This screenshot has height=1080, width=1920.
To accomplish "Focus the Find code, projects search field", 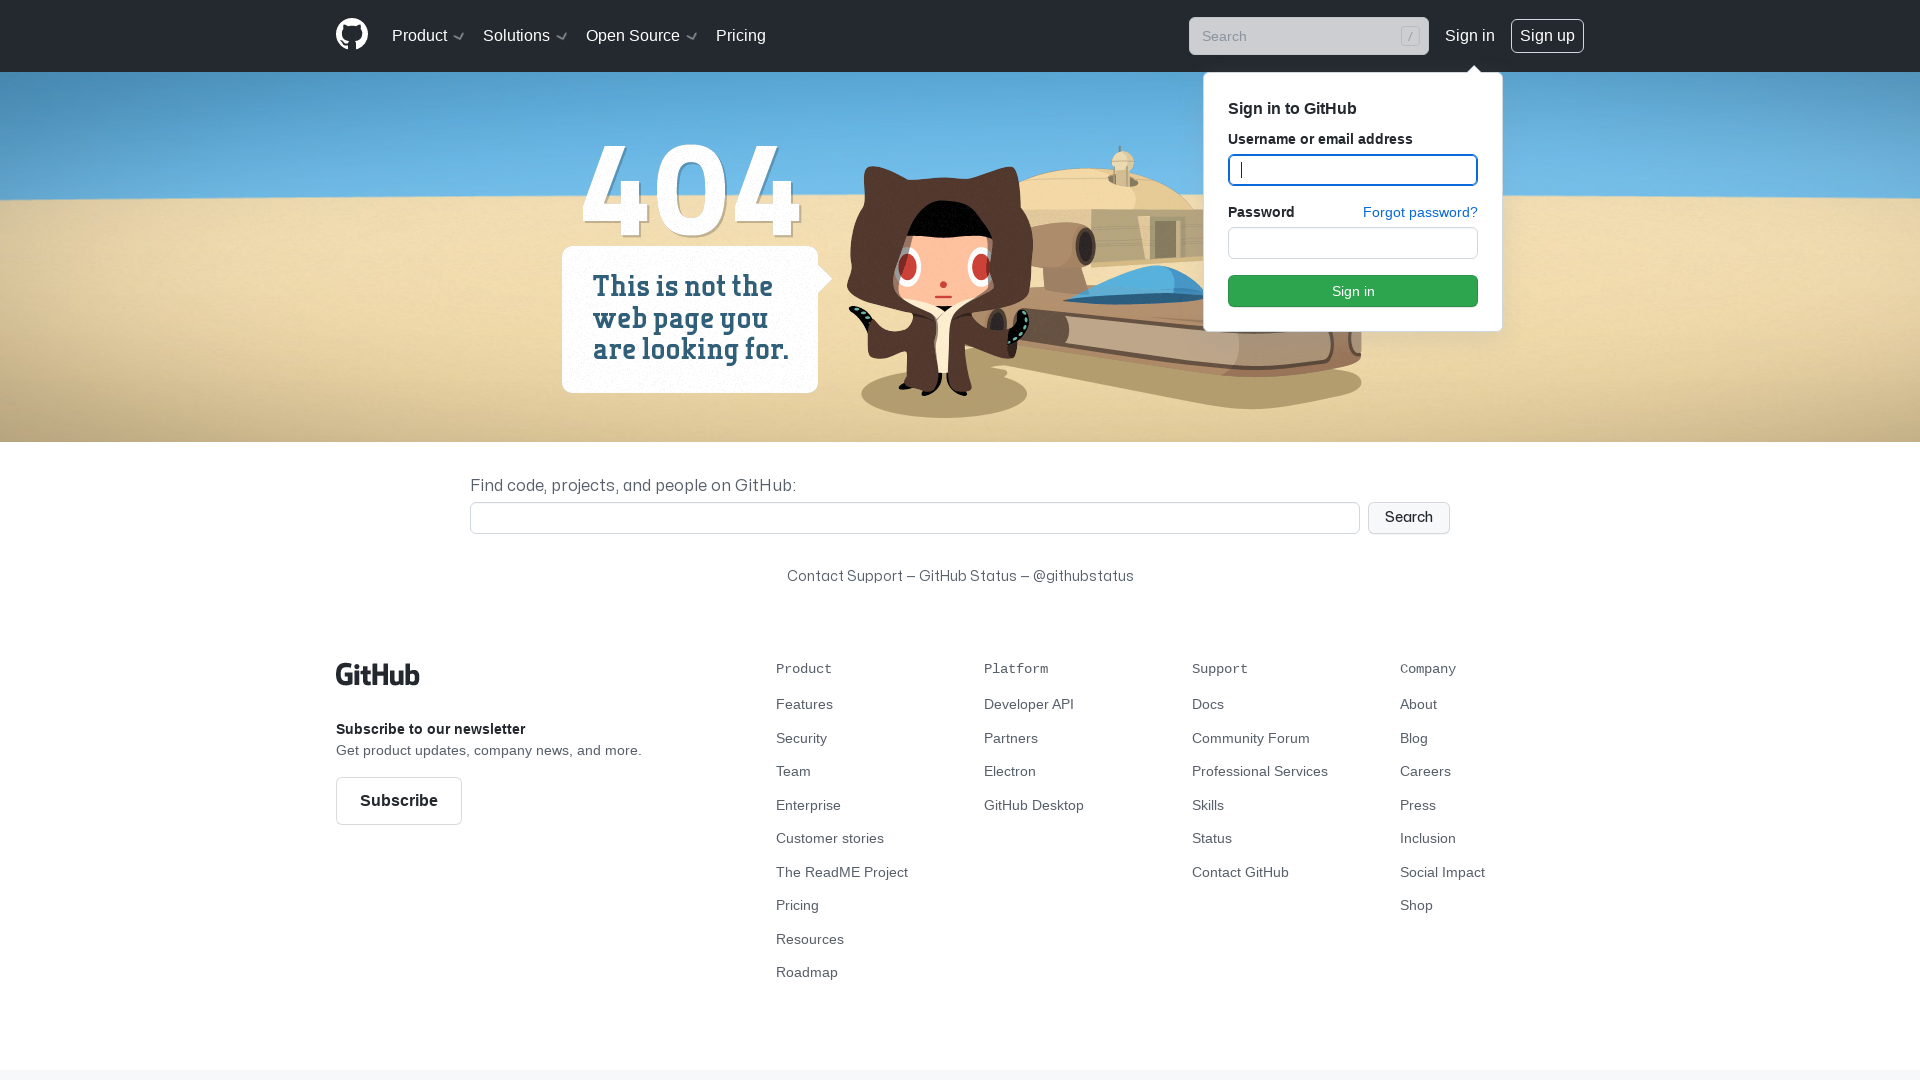I will [915, 518].
